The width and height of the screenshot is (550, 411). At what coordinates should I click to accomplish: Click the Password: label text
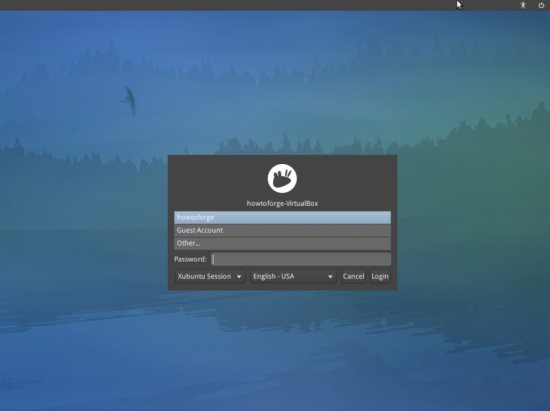[190, 259]
